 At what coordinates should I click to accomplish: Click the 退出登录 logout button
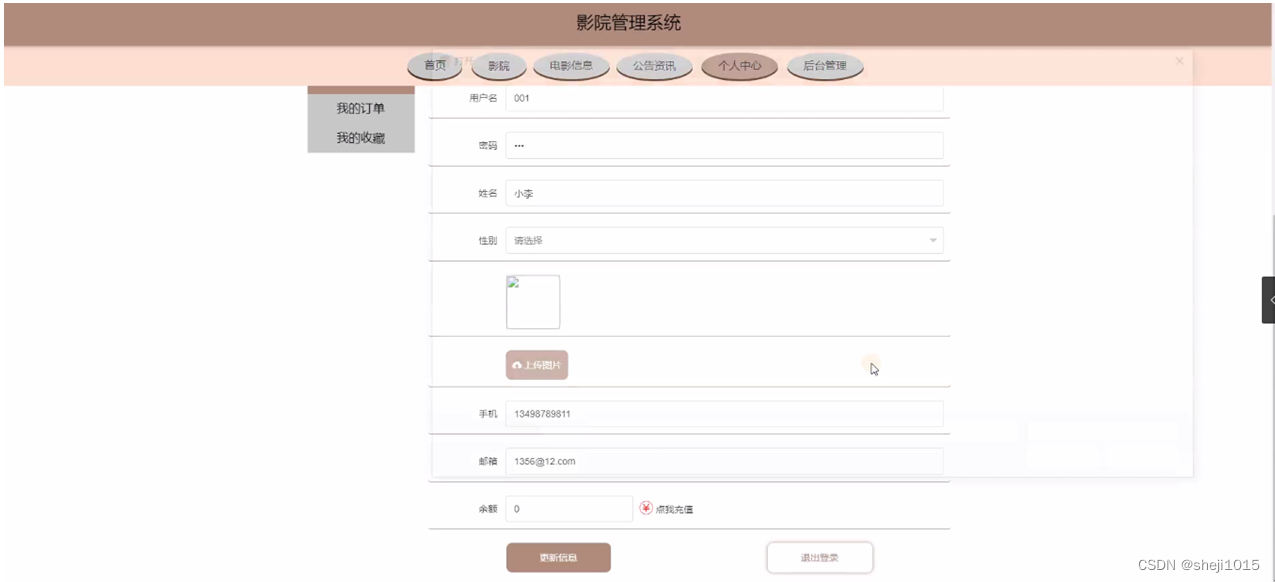(x=820, y=557)
